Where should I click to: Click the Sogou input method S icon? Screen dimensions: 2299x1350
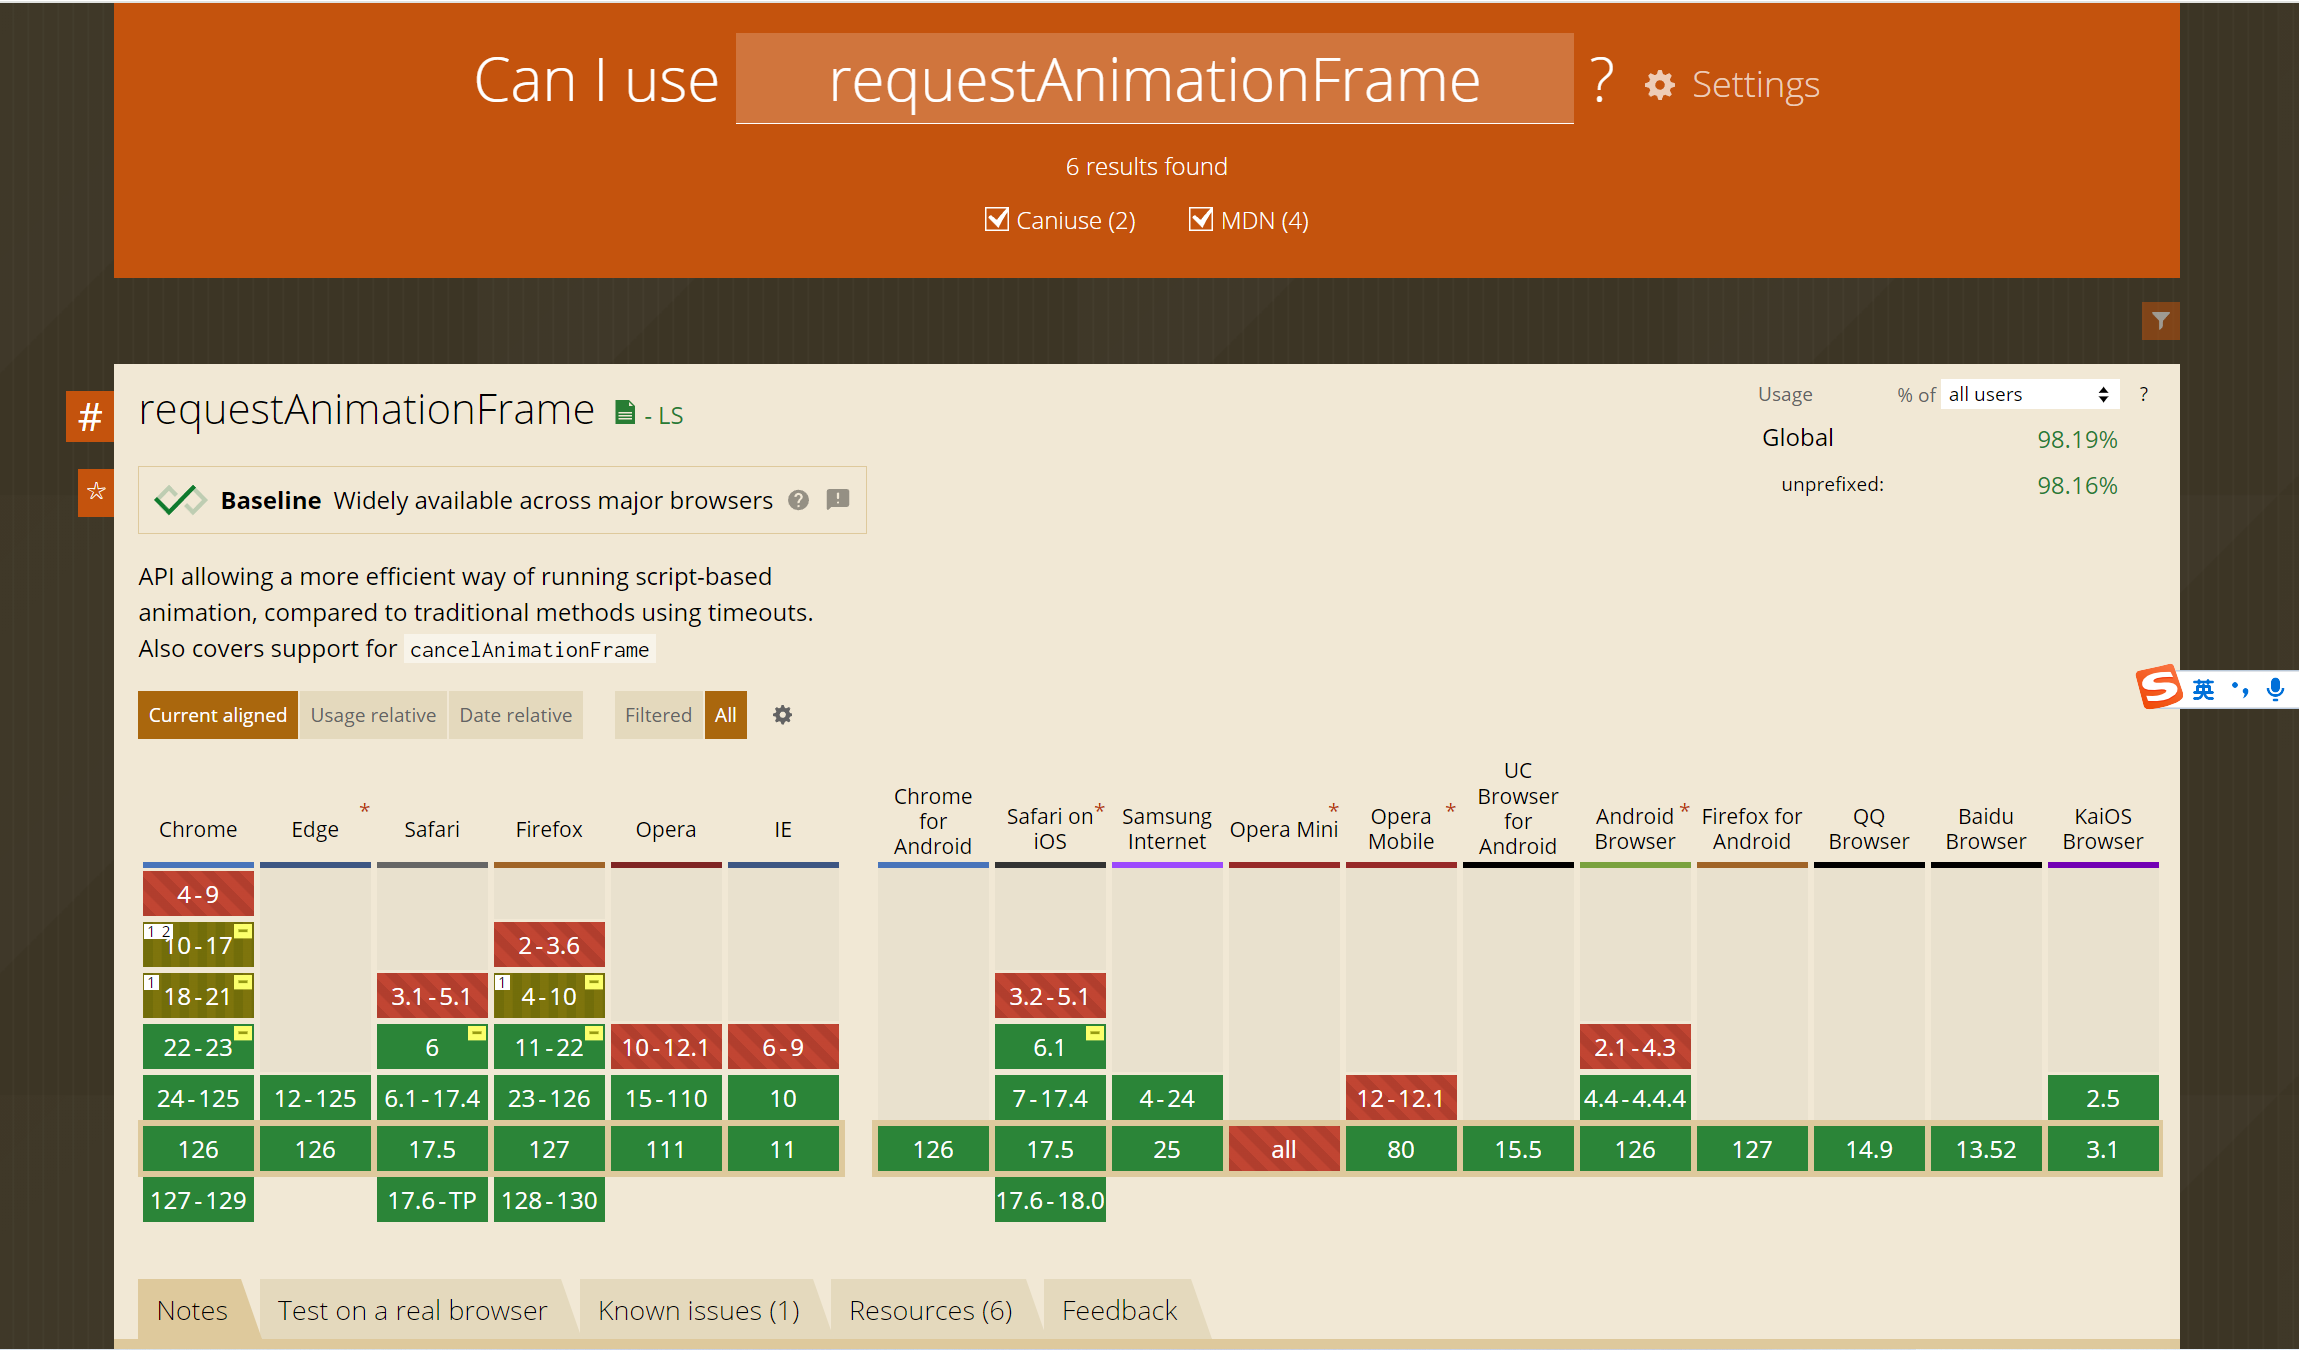[2158, 687]
